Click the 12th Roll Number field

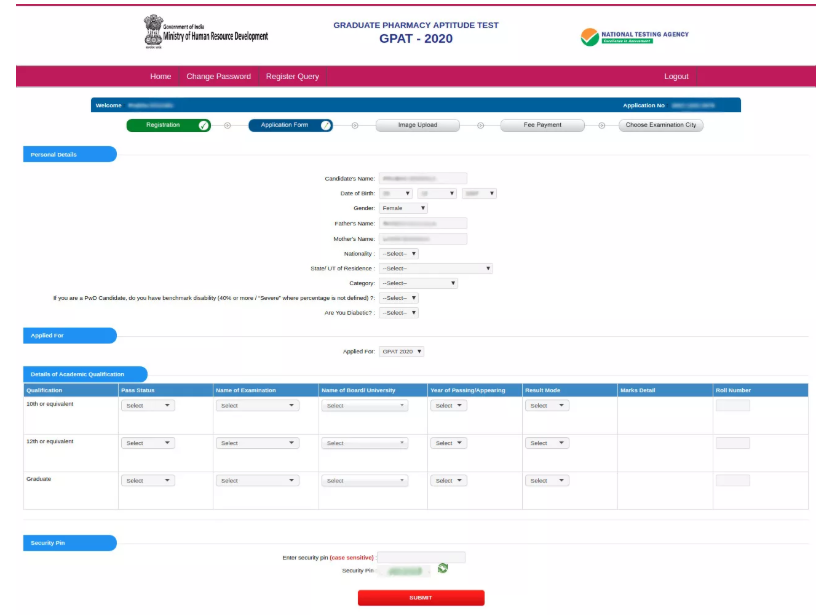[x=732, y=443]
